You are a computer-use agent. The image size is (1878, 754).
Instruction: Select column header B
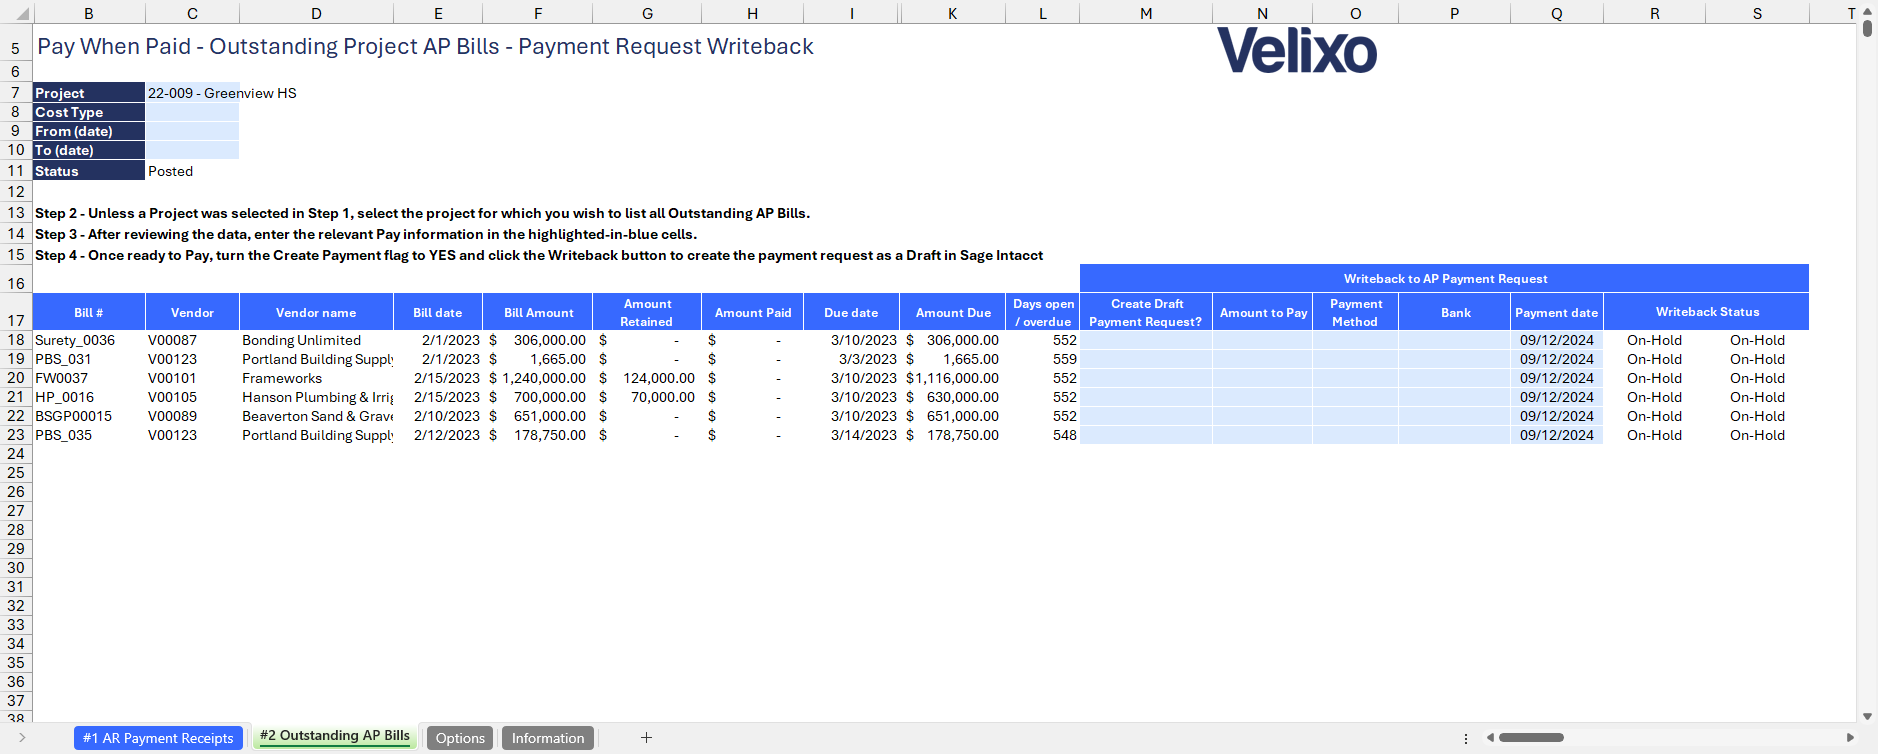[89, 13]
